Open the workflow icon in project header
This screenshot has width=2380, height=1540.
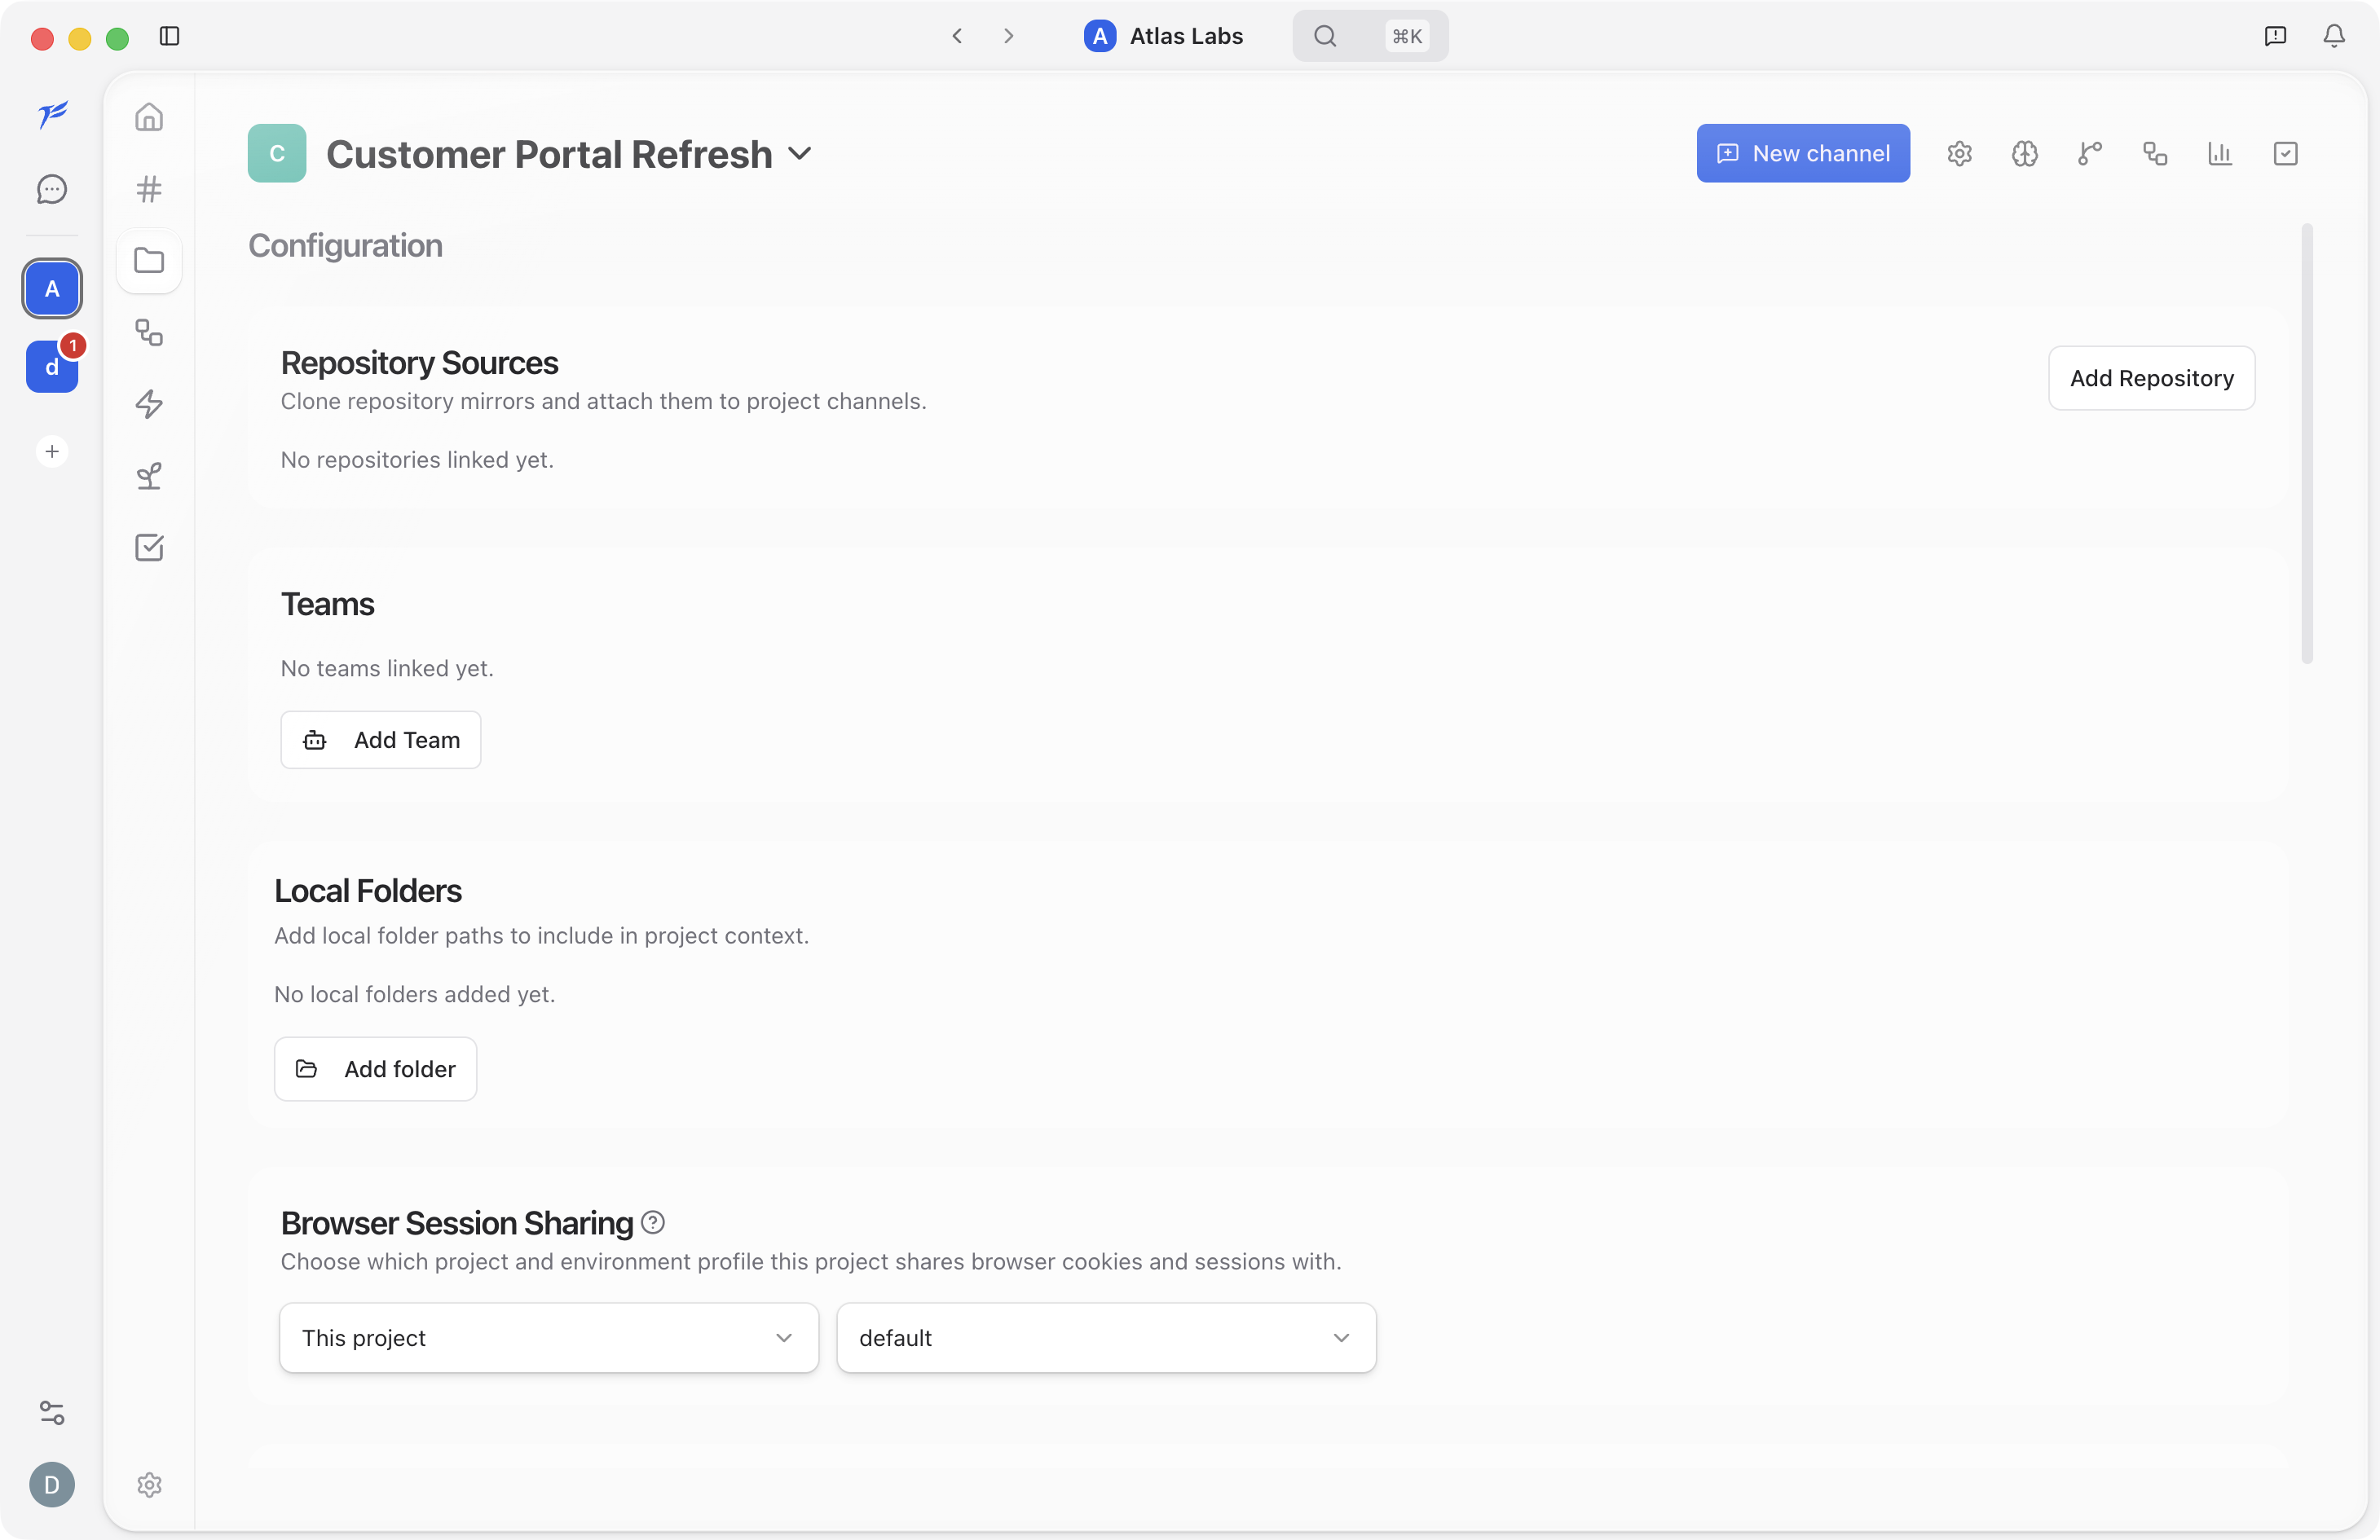tap(2155, 153)
